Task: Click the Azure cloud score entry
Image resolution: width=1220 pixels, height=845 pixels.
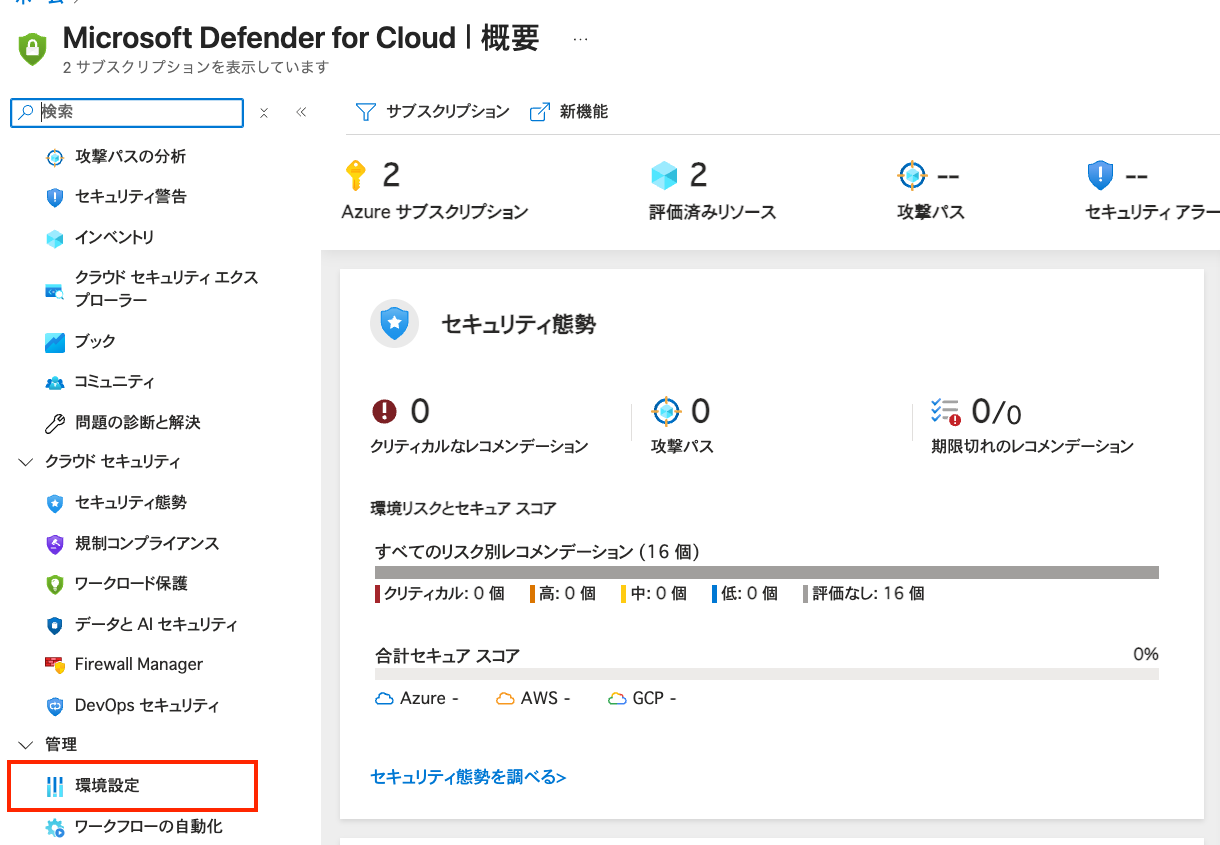Action: coord(416,699)
